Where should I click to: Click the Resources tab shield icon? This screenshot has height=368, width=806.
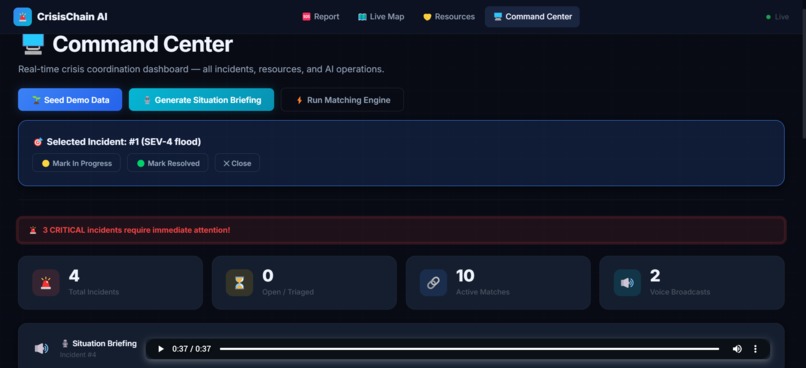427,17
